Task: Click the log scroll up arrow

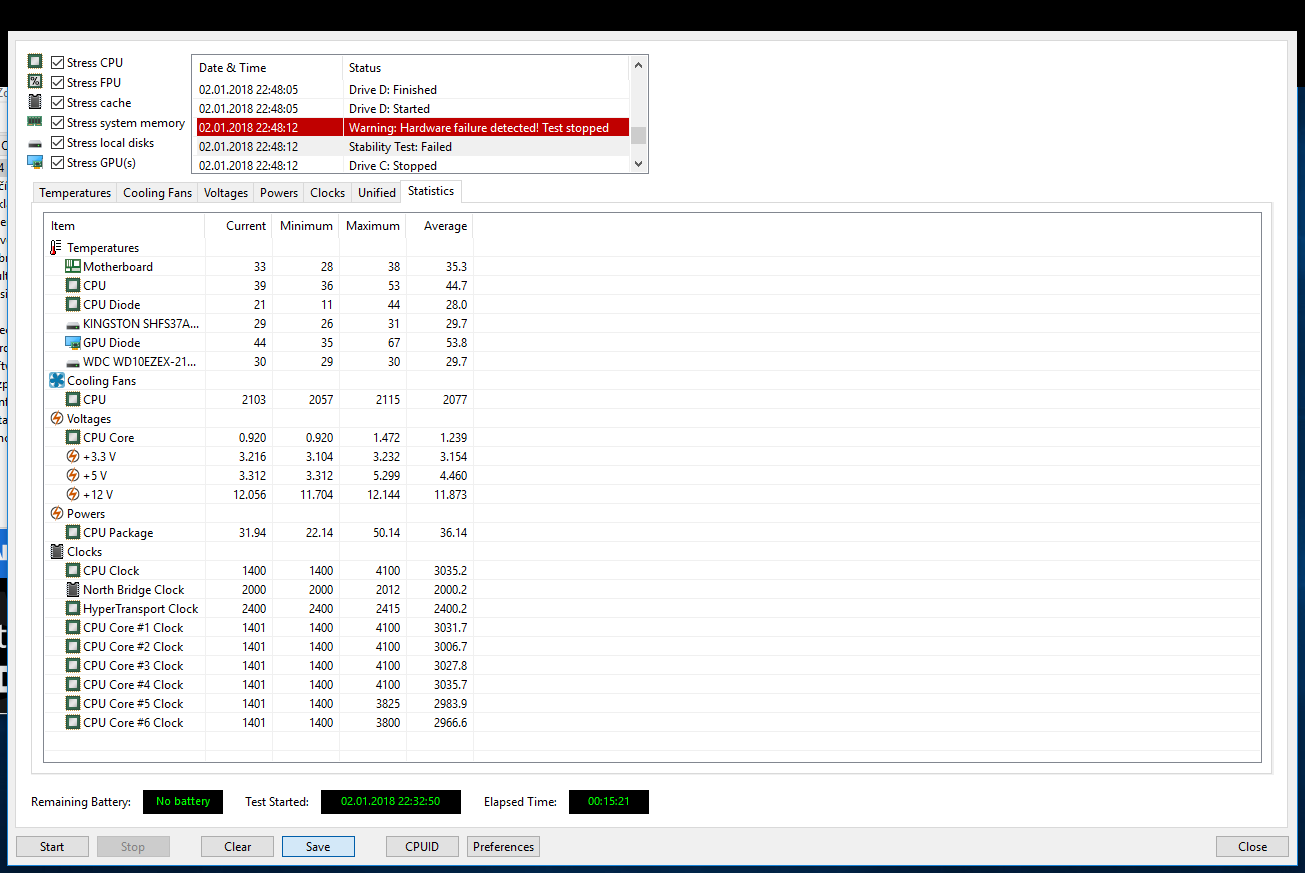Action: point(638,65)
